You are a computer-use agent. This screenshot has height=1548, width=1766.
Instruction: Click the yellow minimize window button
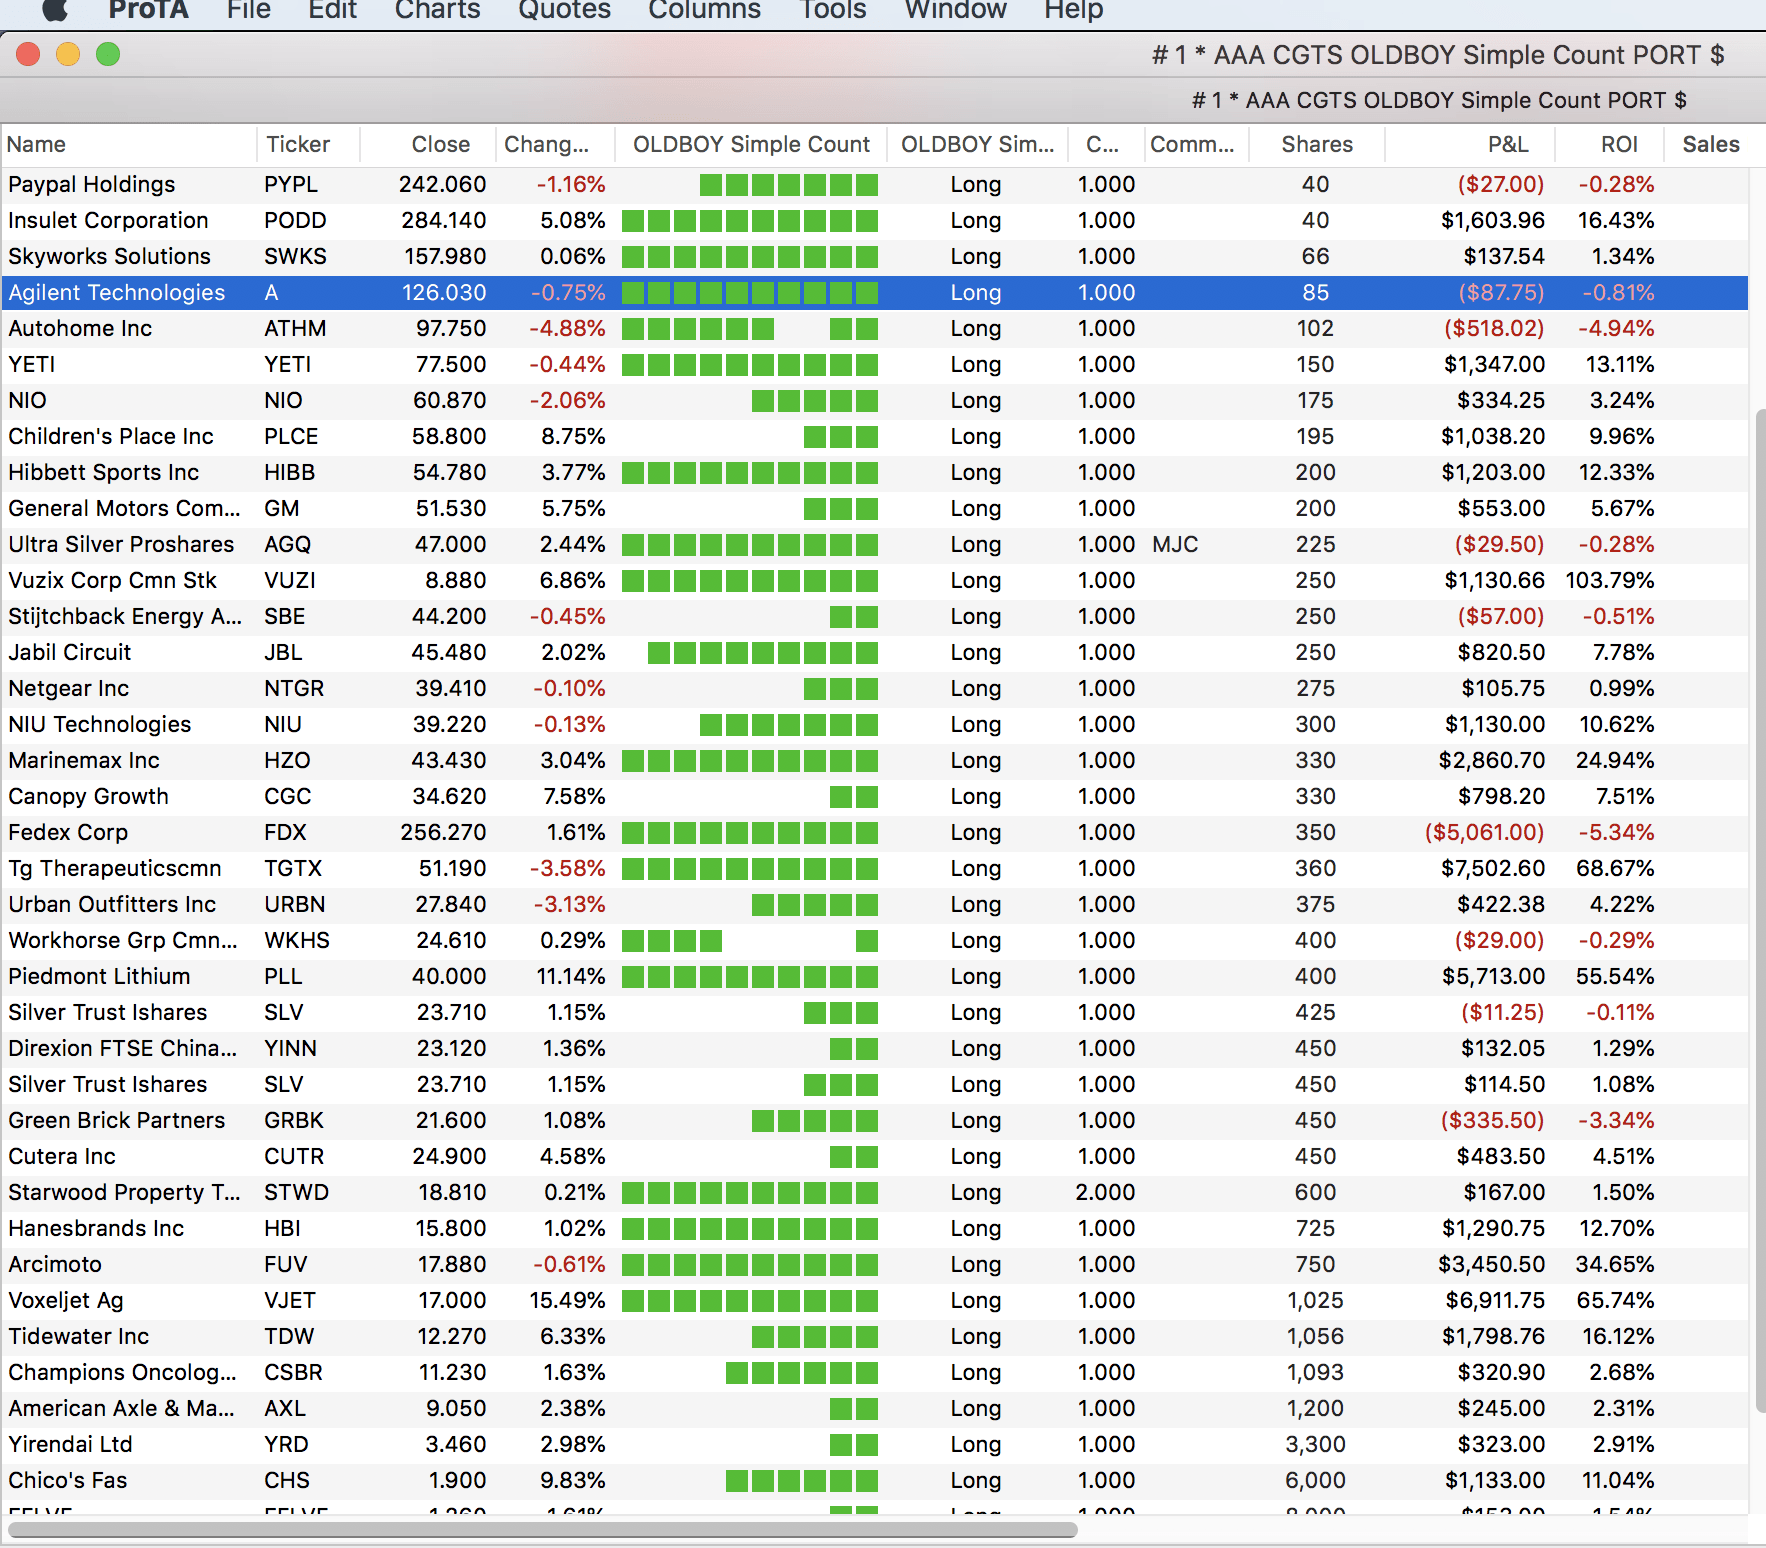coord(68,54)
